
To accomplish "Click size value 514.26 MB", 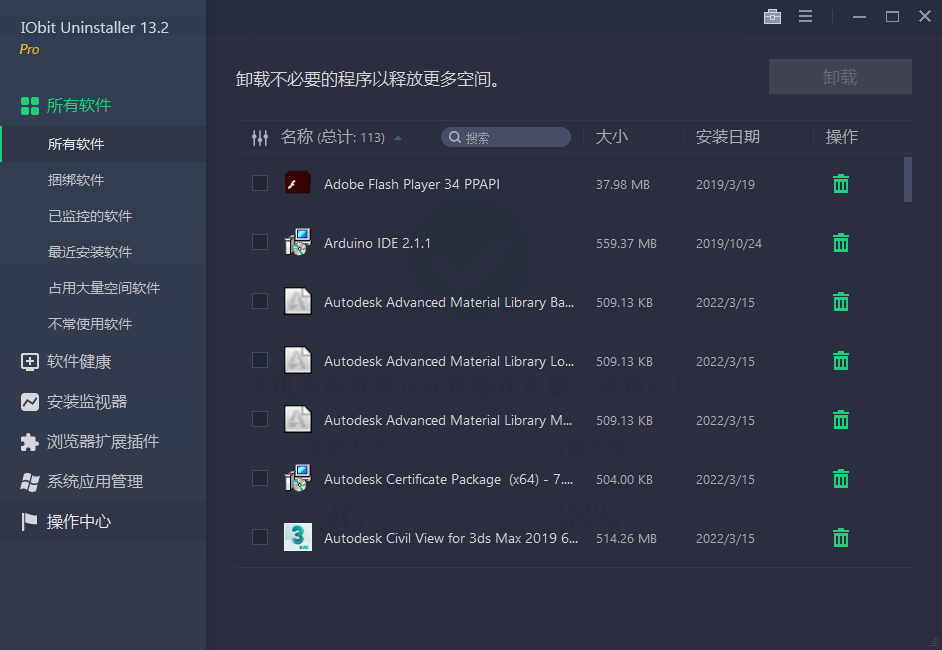I will (x=626, y=539).
